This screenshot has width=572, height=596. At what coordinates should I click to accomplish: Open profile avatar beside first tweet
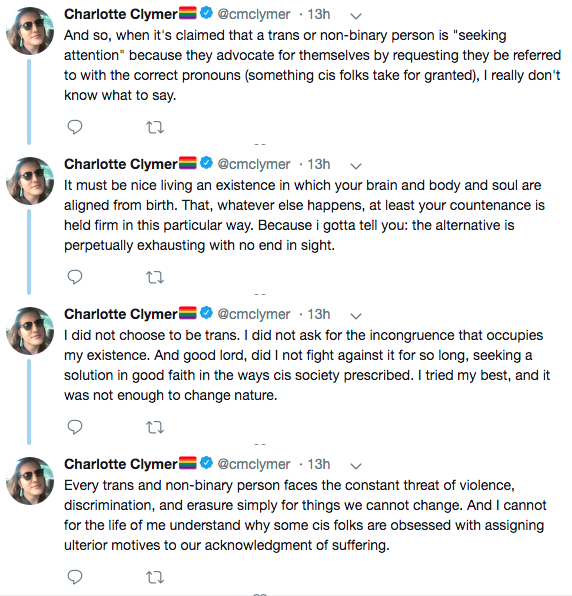click(30, 31)
